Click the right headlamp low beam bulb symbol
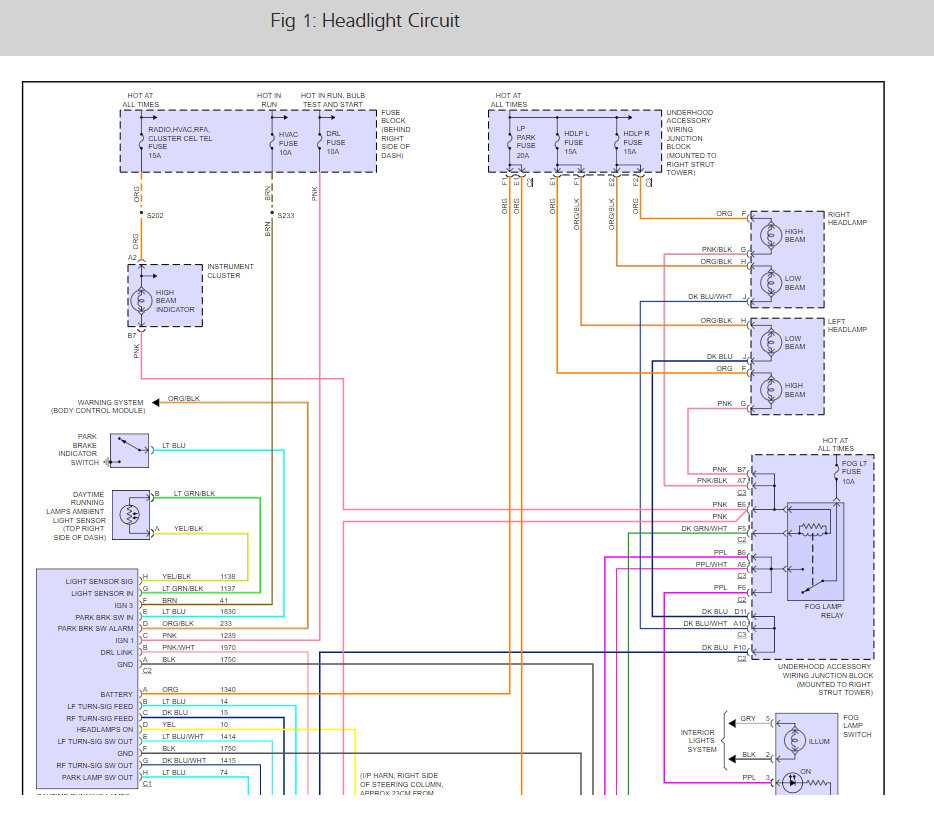Viewport: 934px width, 821px height. [x=771, y=282]
